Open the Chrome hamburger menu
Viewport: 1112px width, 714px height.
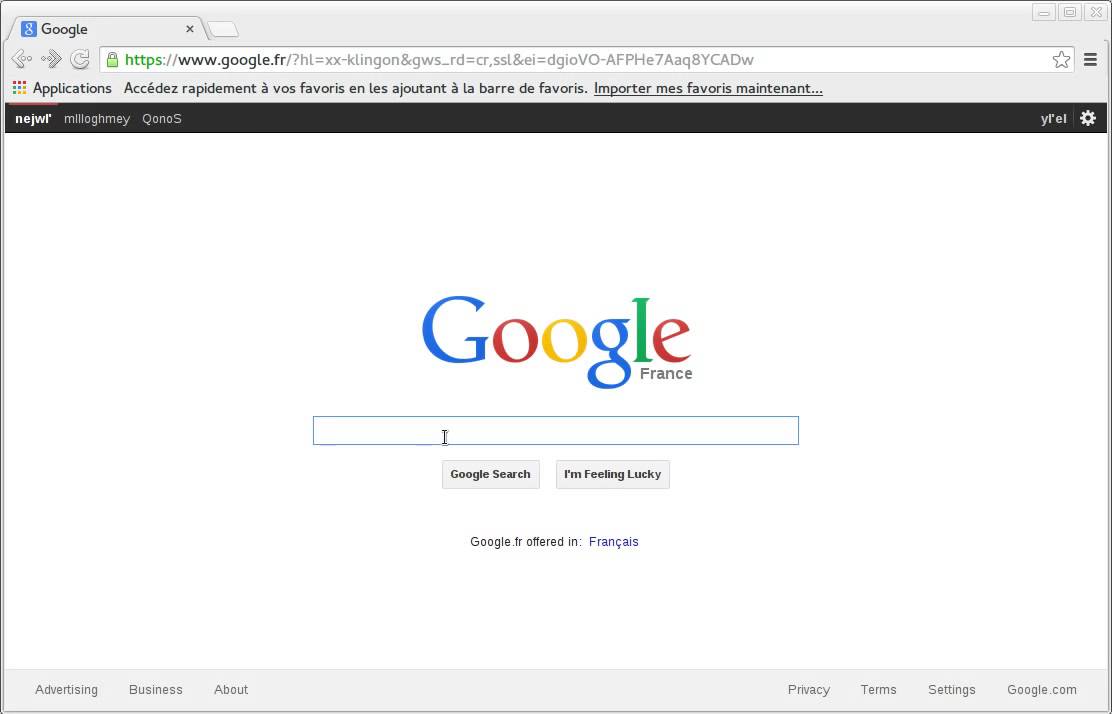click(1091, 60)
